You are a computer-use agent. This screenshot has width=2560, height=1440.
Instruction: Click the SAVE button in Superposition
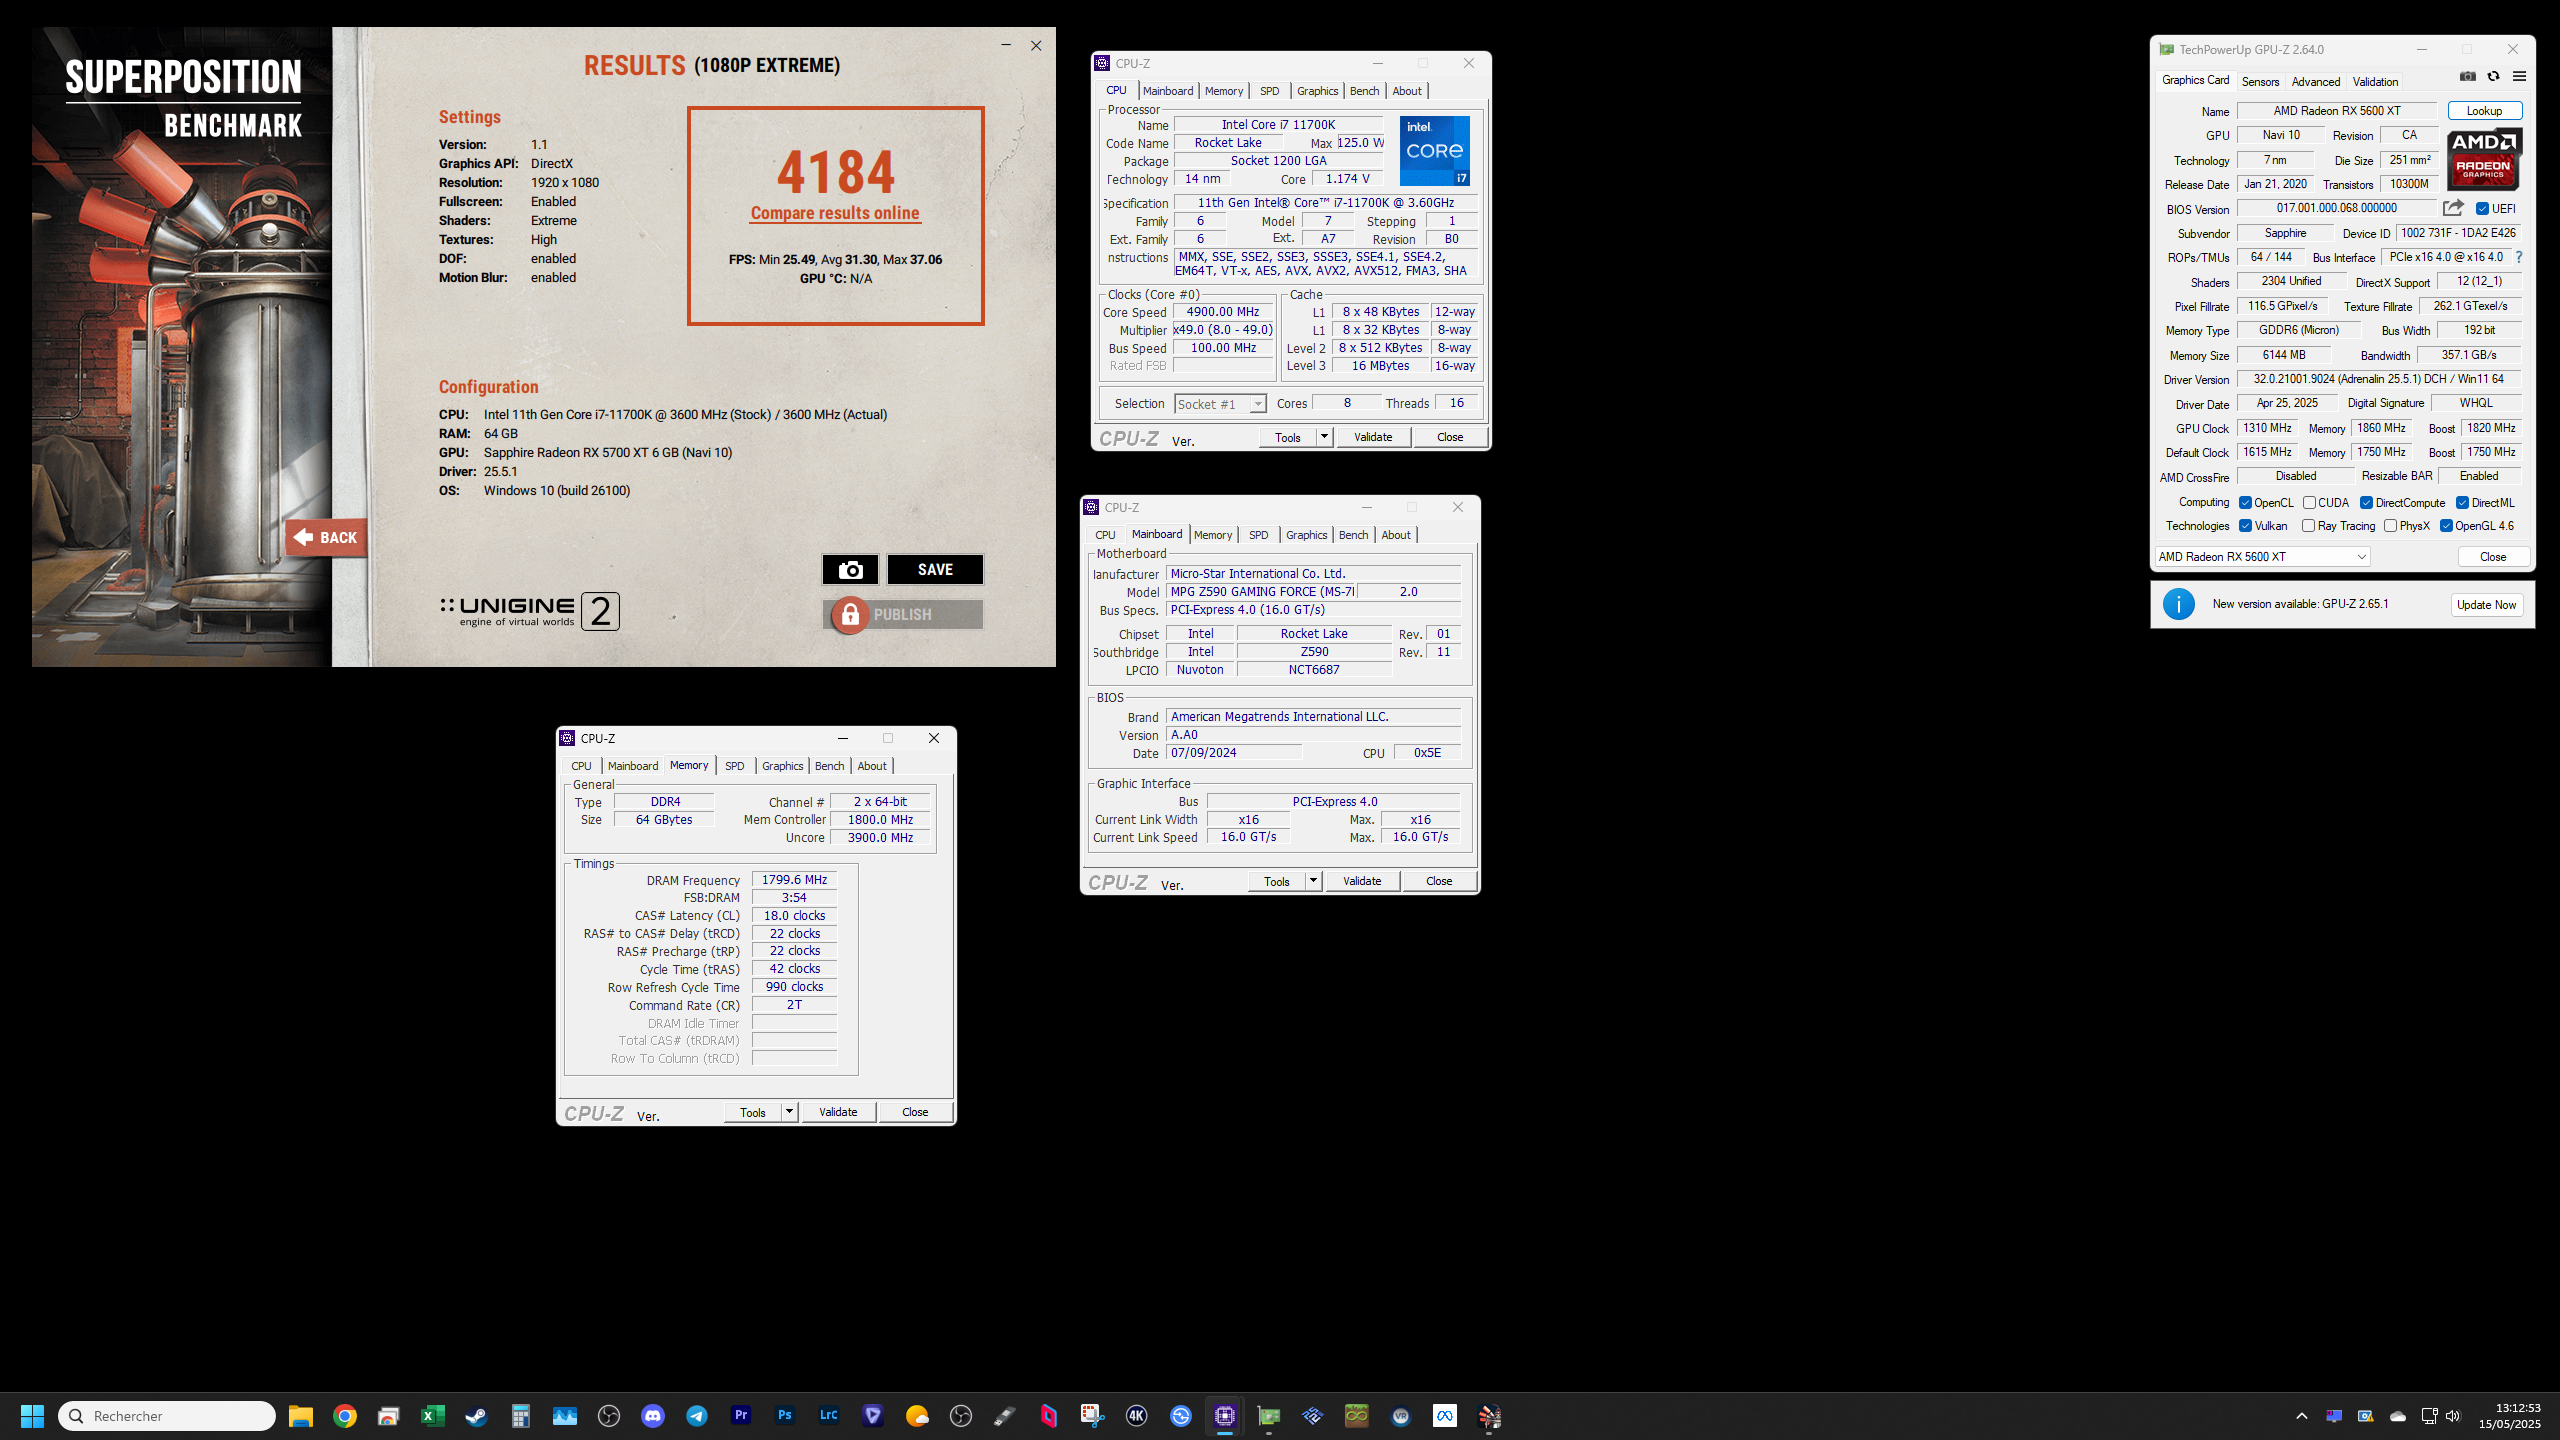click(935, 569)
